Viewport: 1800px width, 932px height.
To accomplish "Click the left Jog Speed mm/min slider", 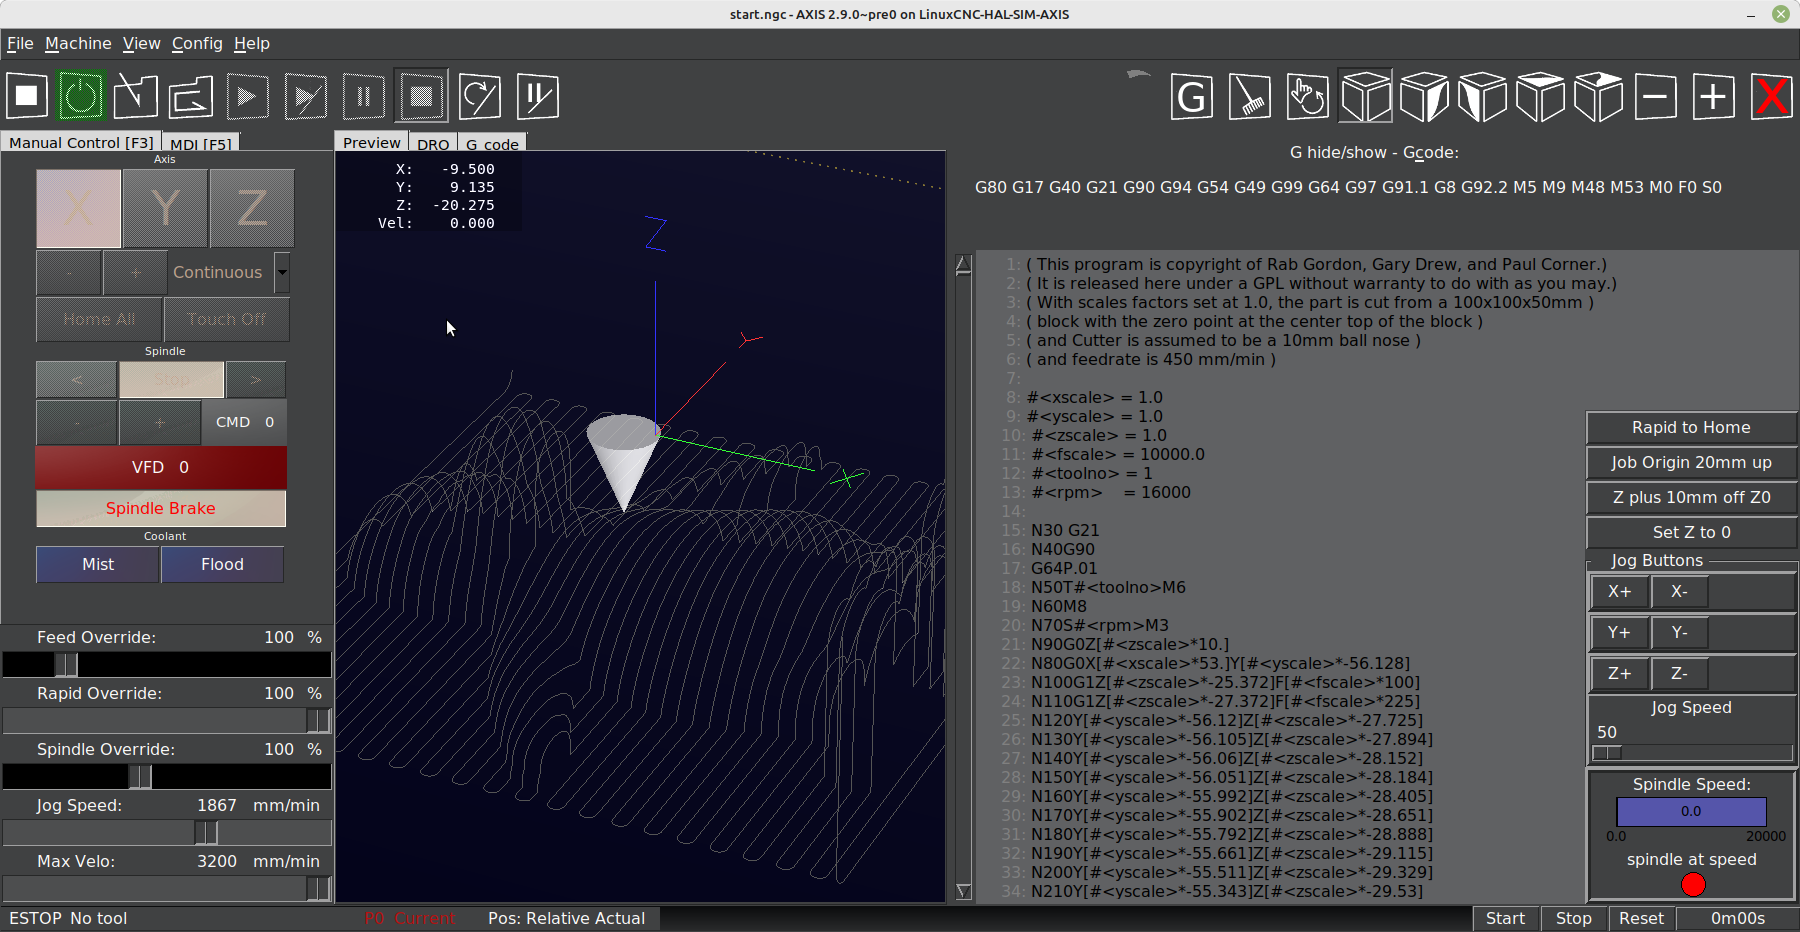I will [167, 832].
